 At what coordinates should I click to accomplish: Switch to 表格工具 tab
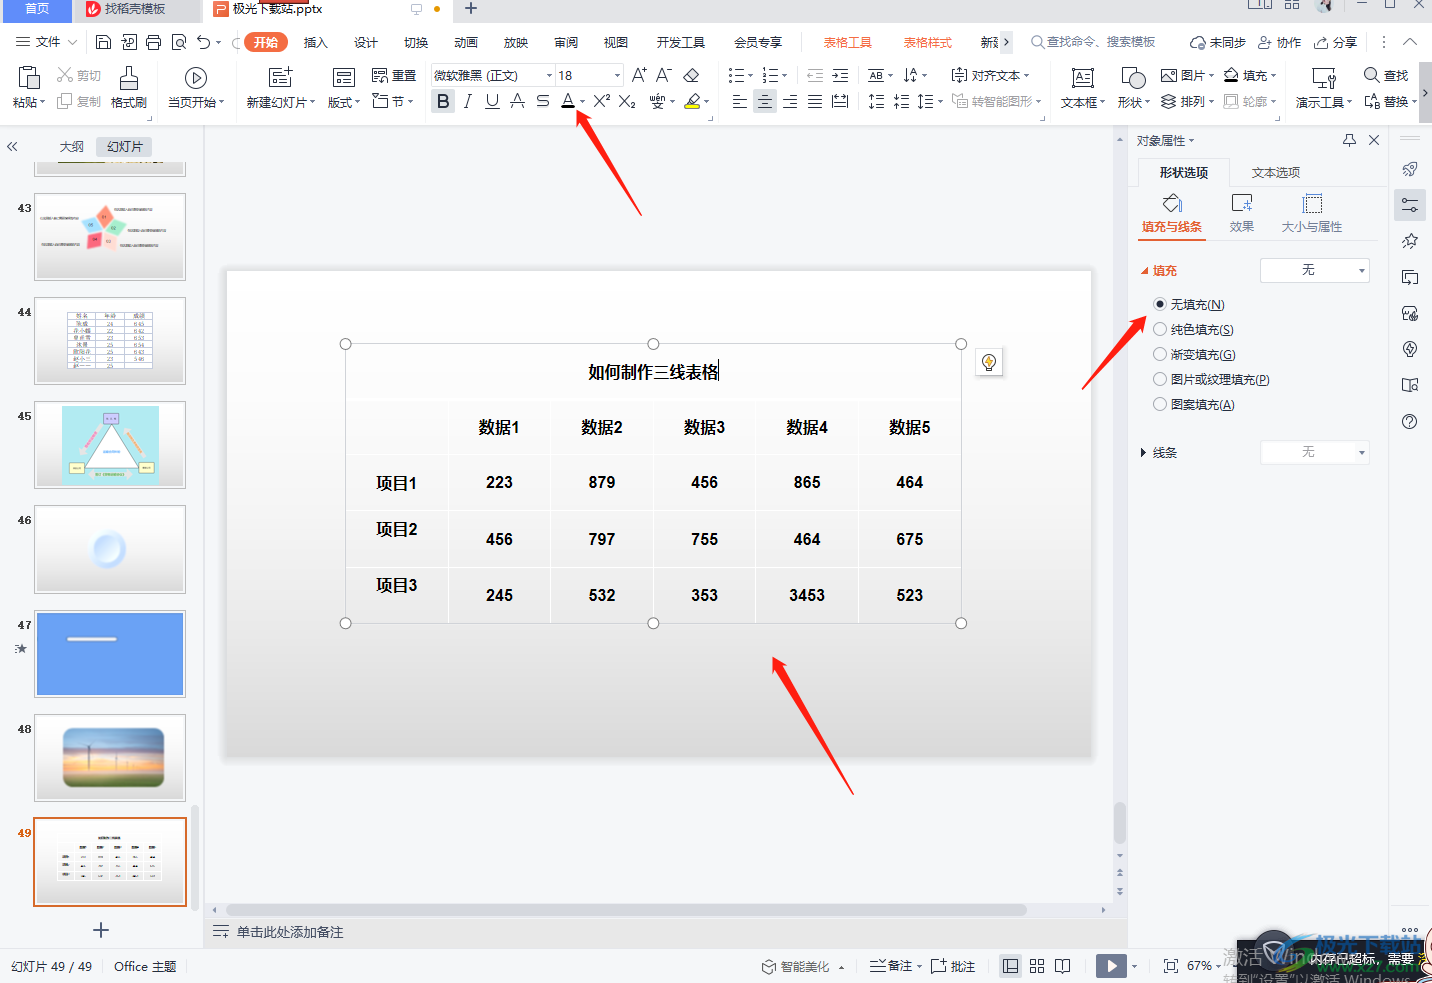point(848,42)
